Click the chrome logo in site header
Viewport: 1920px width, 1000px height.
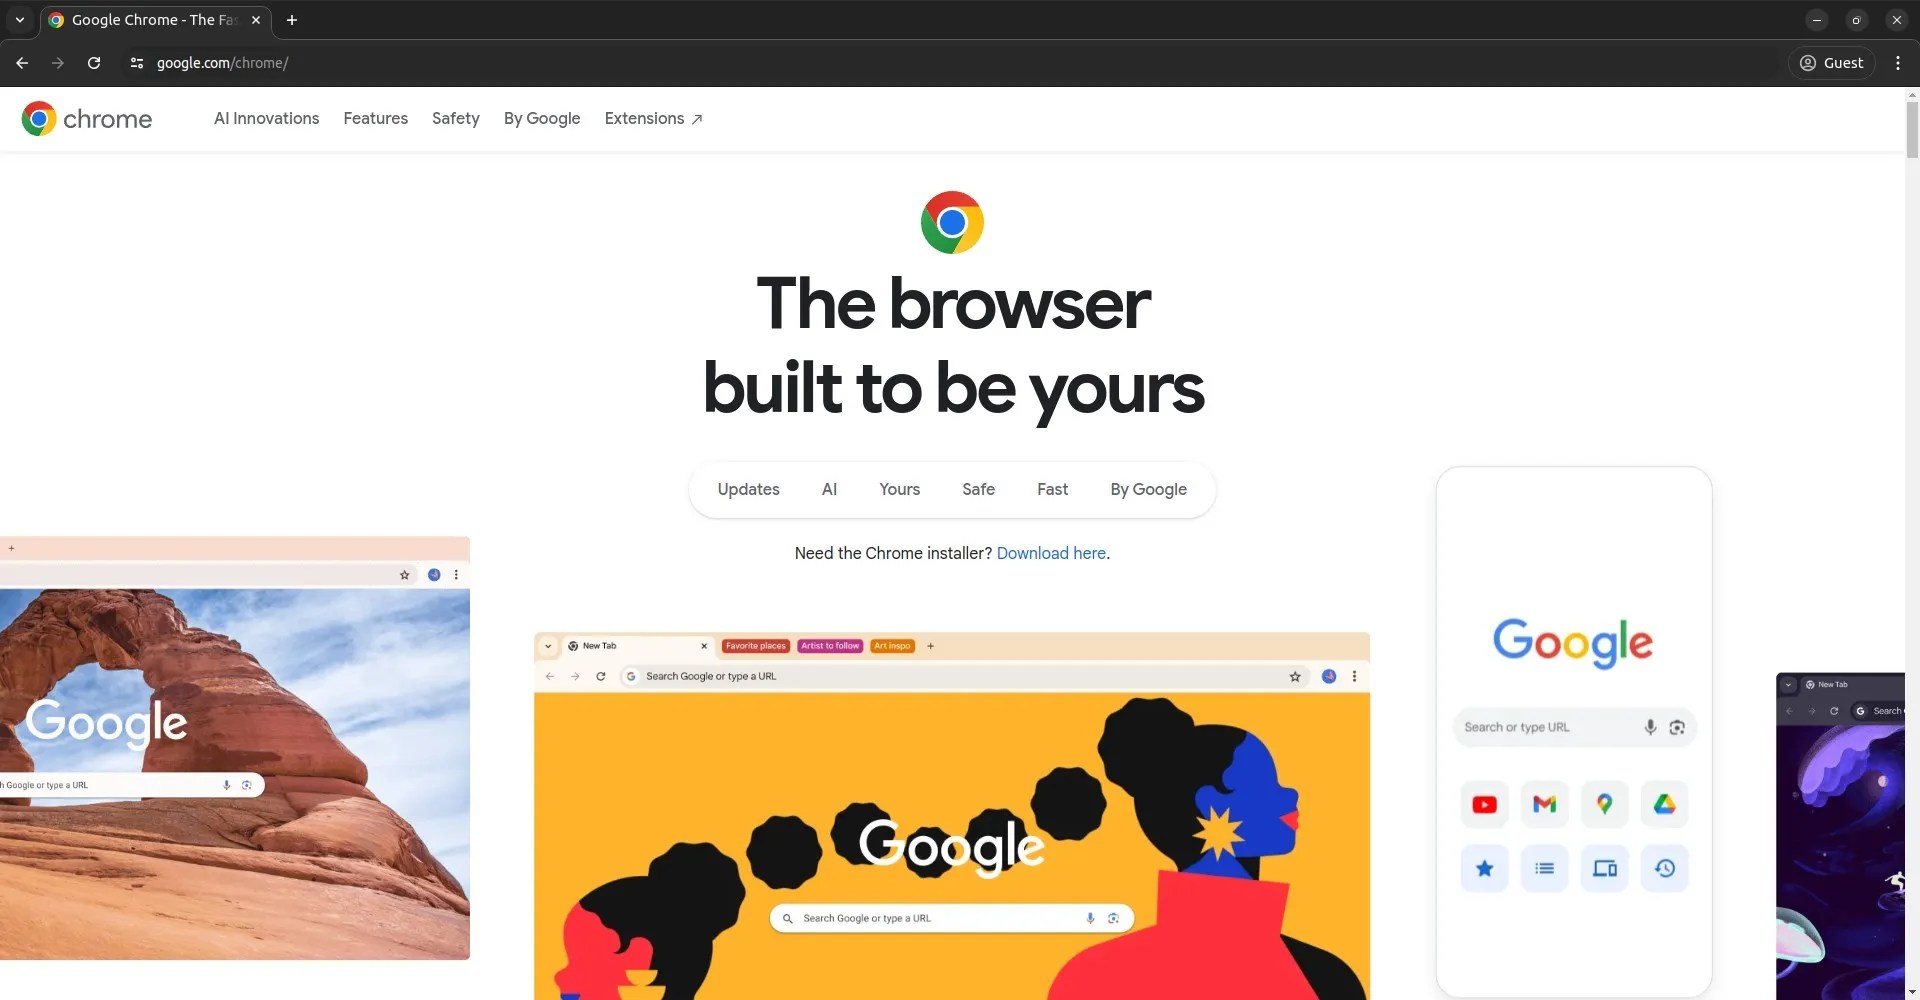coord(87,119)
